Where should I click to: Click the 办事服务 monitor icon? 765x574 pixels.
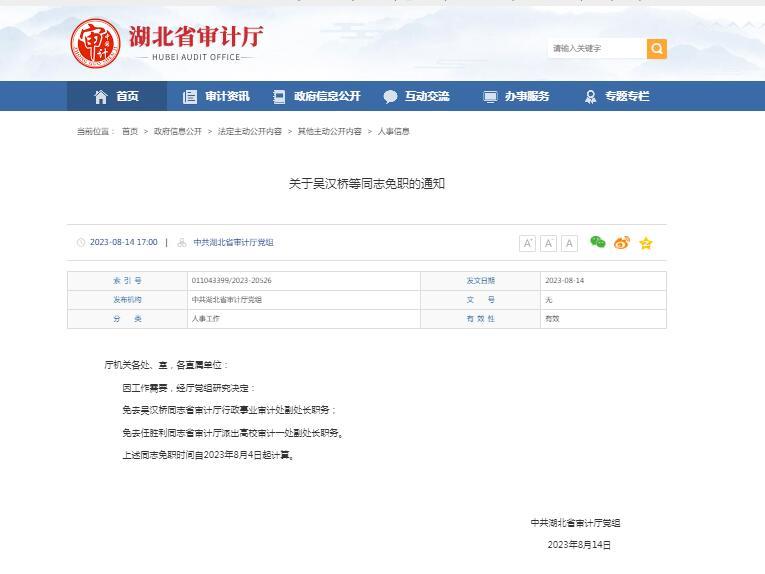490,97
